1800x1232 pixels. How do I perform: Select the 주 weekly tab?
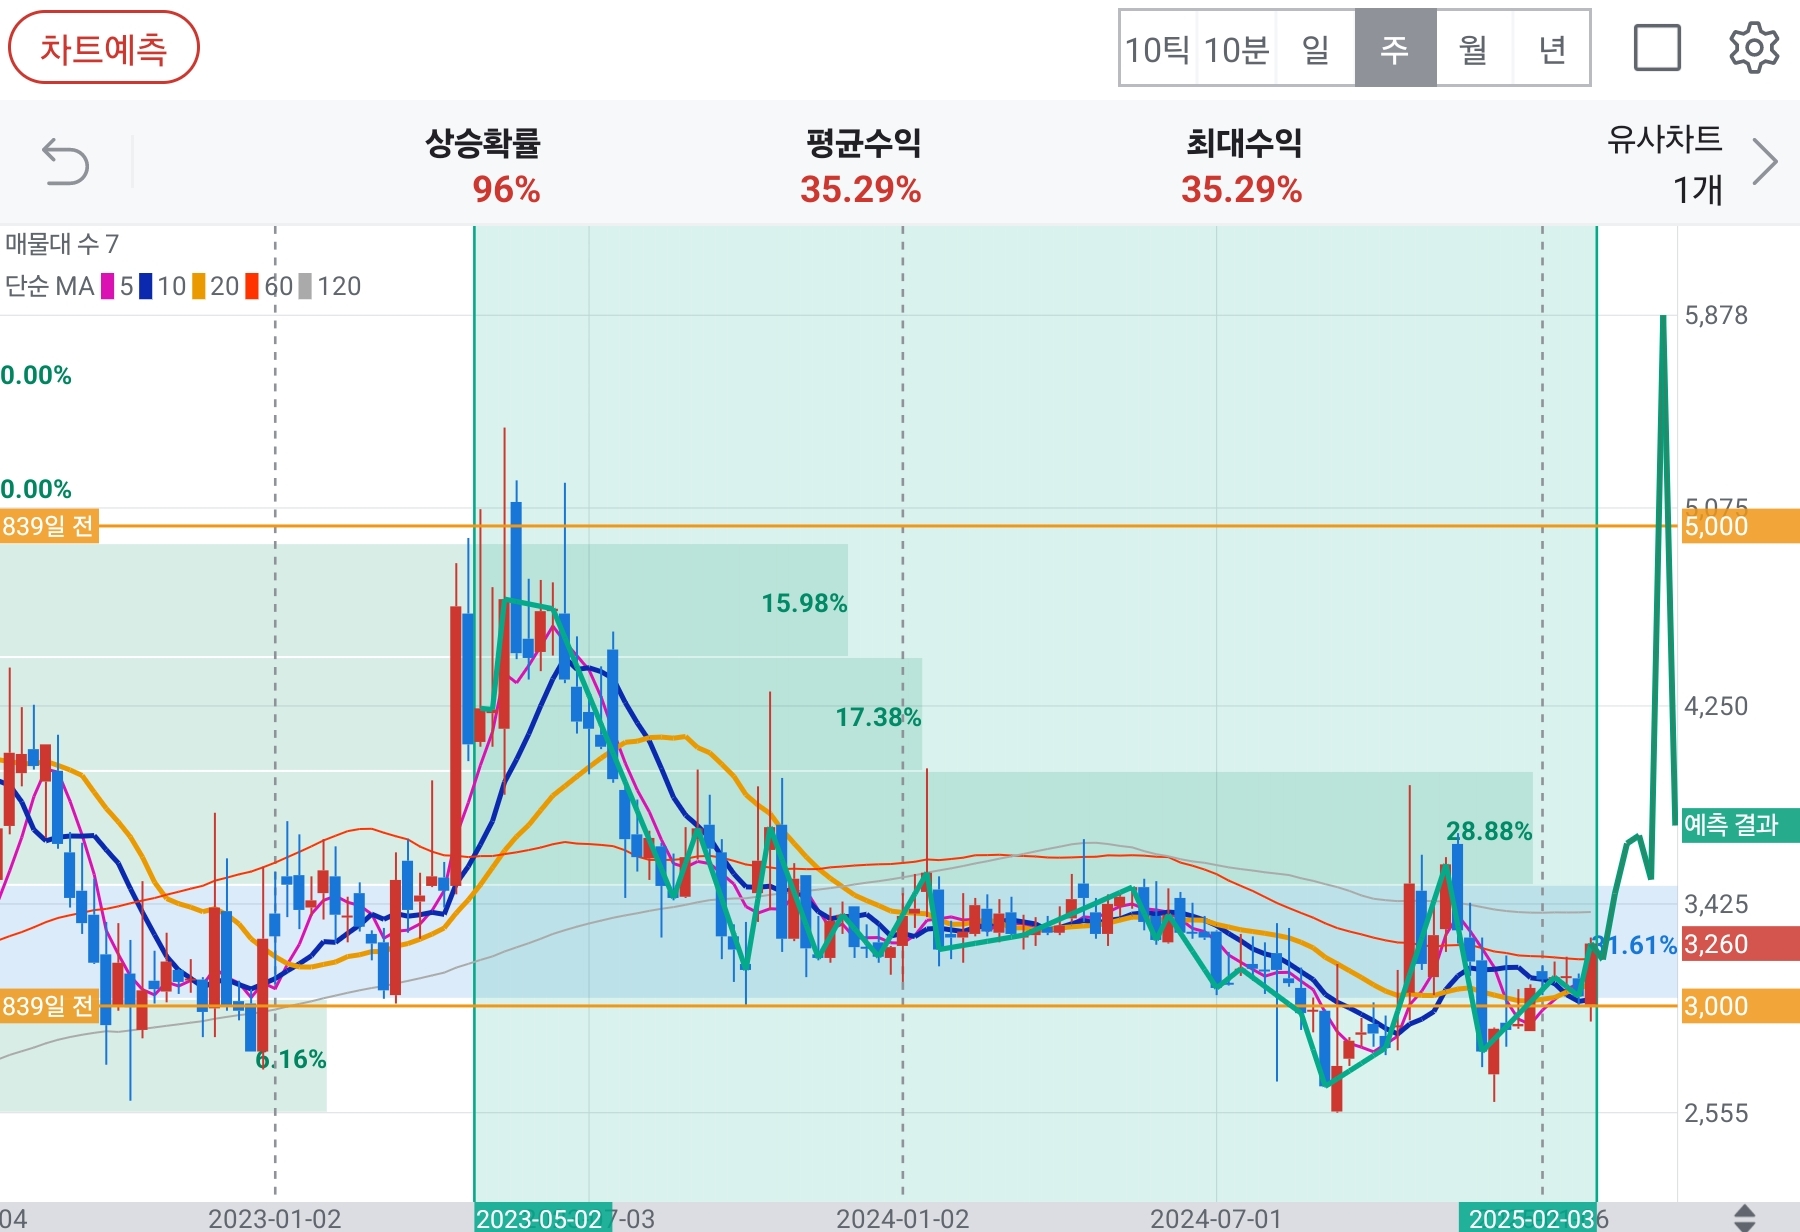(x=1395, y=49)
